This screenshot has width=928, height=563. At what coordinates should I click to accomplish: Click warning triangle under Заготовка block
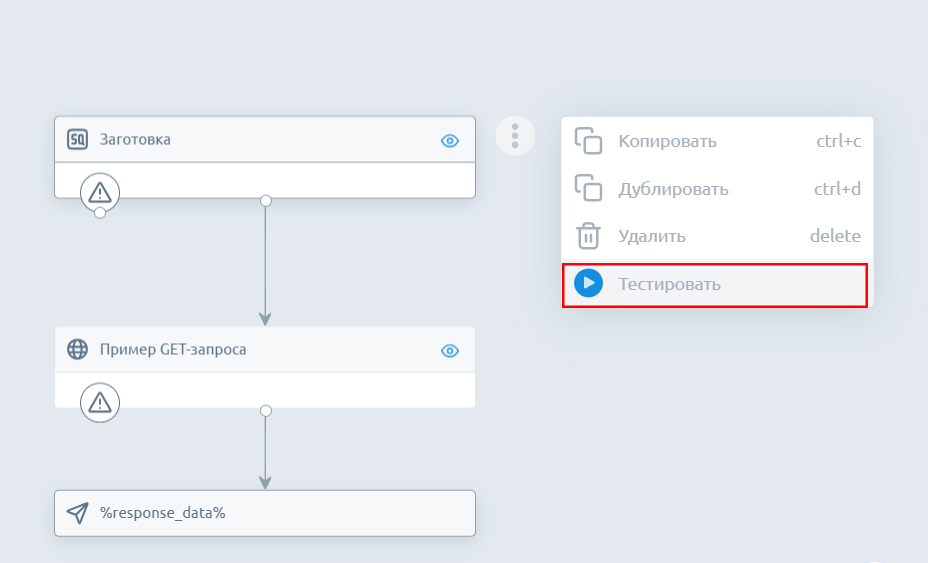pos(100,191)
